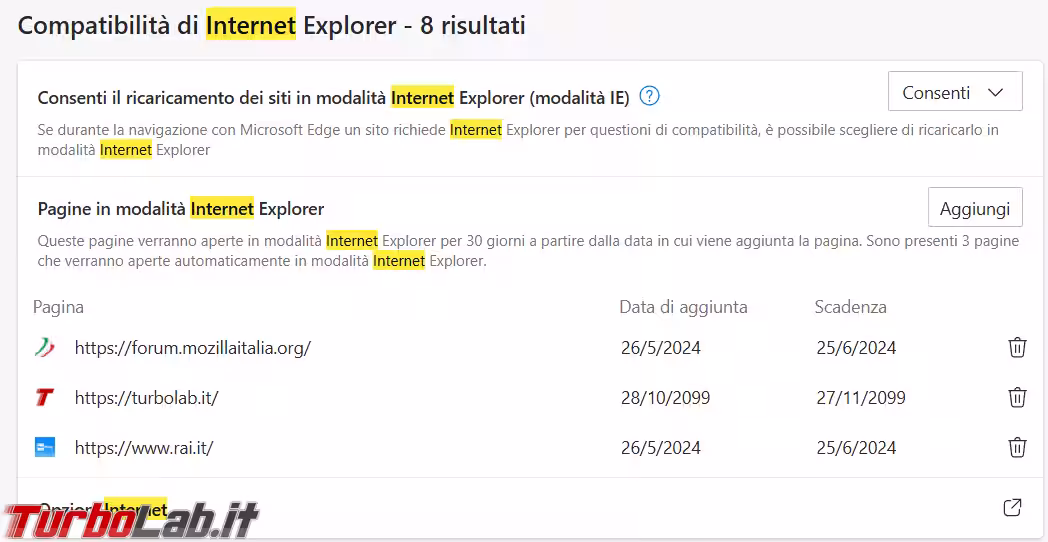Click the 25/6/2024 expiry for forum.mozillaitalia.org
The height and width of the screenshot is (542, 1048).
[x=856, y=348]
